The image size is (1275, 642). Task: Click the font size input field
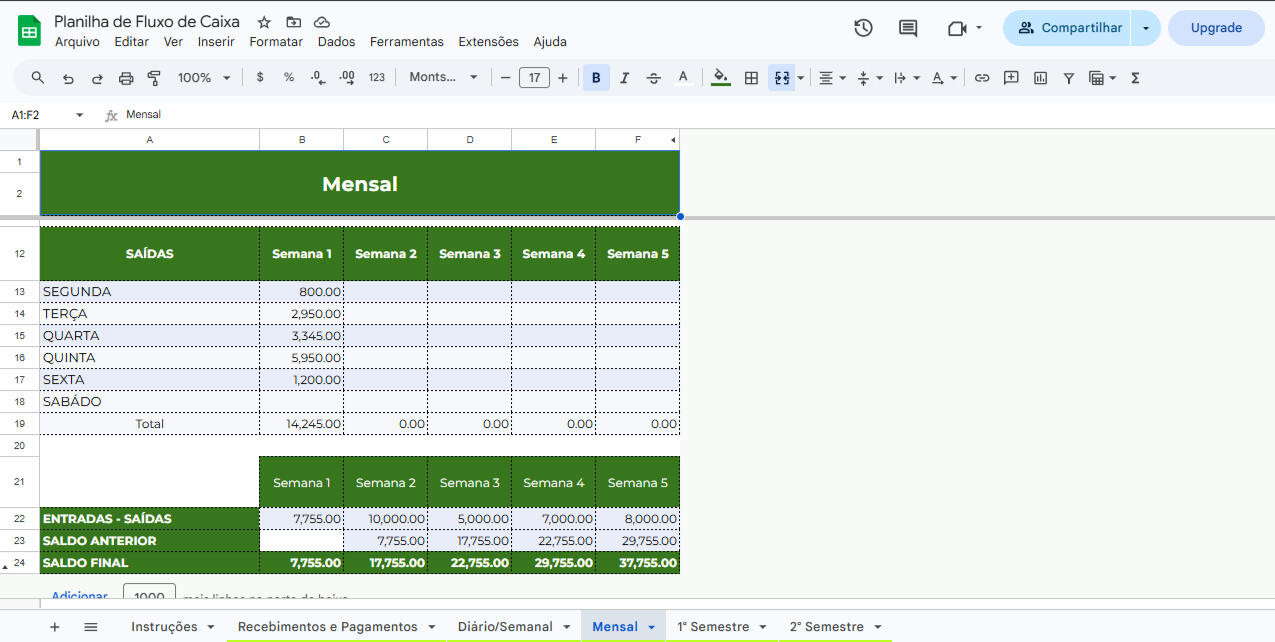[x=534, y=78]
